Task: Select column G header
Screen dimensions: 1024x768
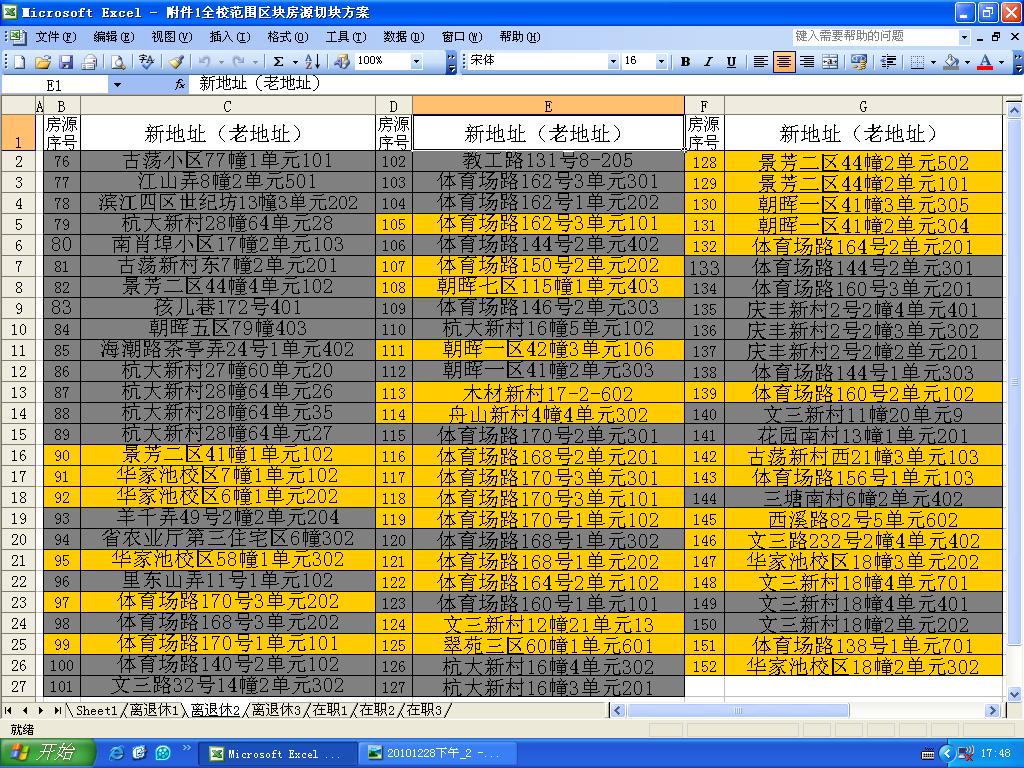Action: tap(863, 106)
